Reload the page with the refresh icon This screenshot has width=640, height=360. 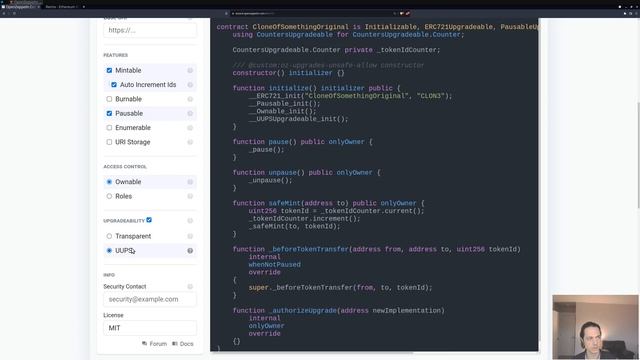[14, 13]
